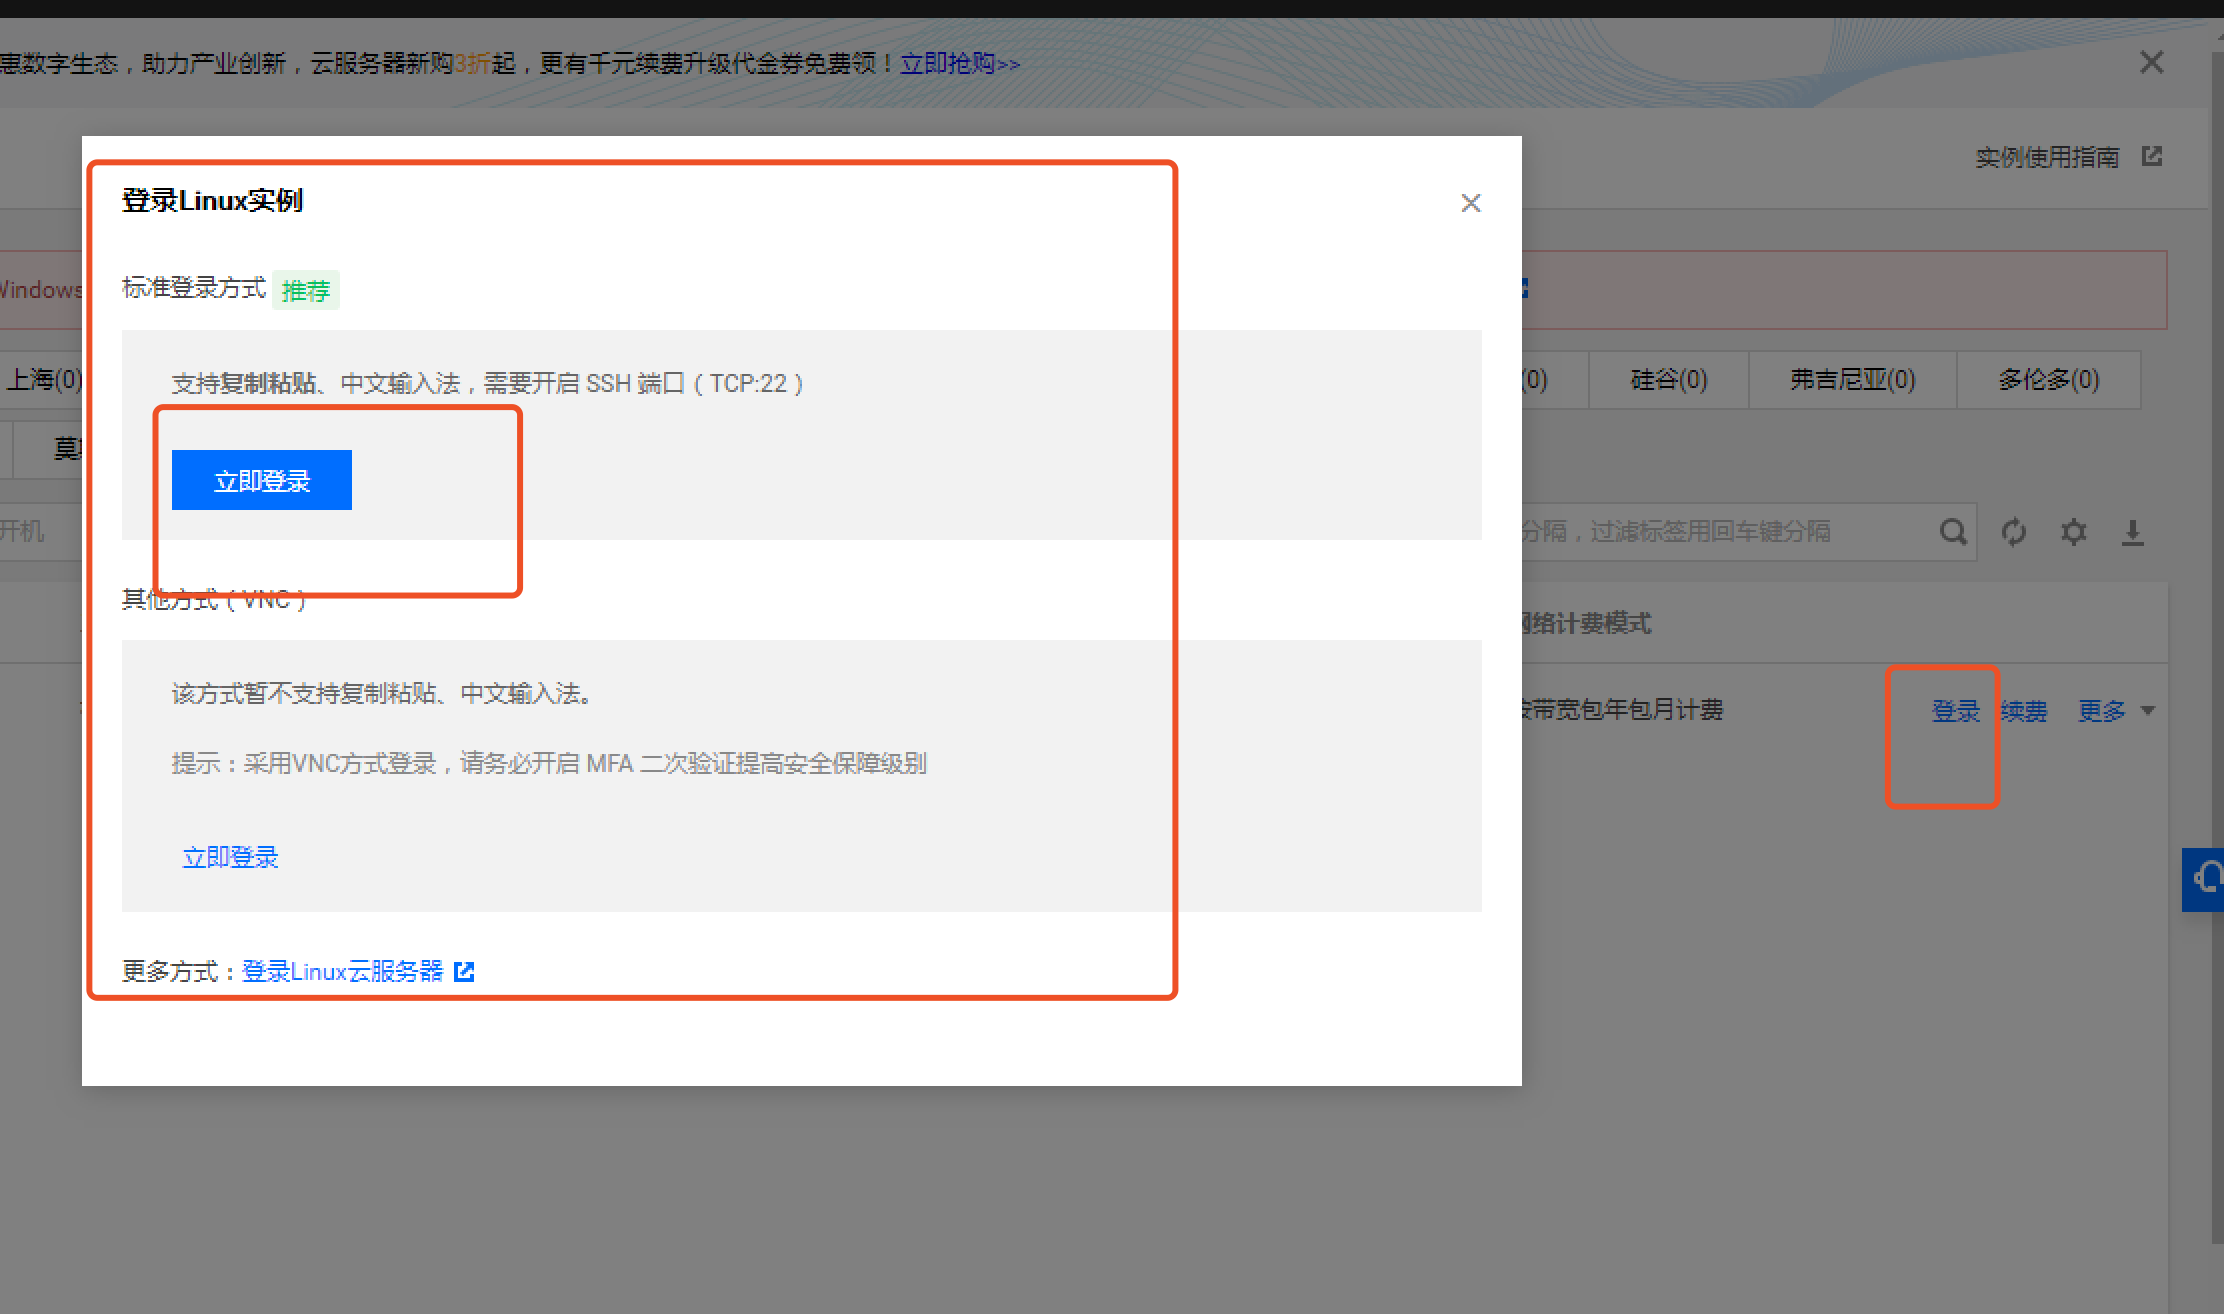Click external link icon beside 登录Linux云服务器
This screenshot has width=2224, height=1314.
464,971
